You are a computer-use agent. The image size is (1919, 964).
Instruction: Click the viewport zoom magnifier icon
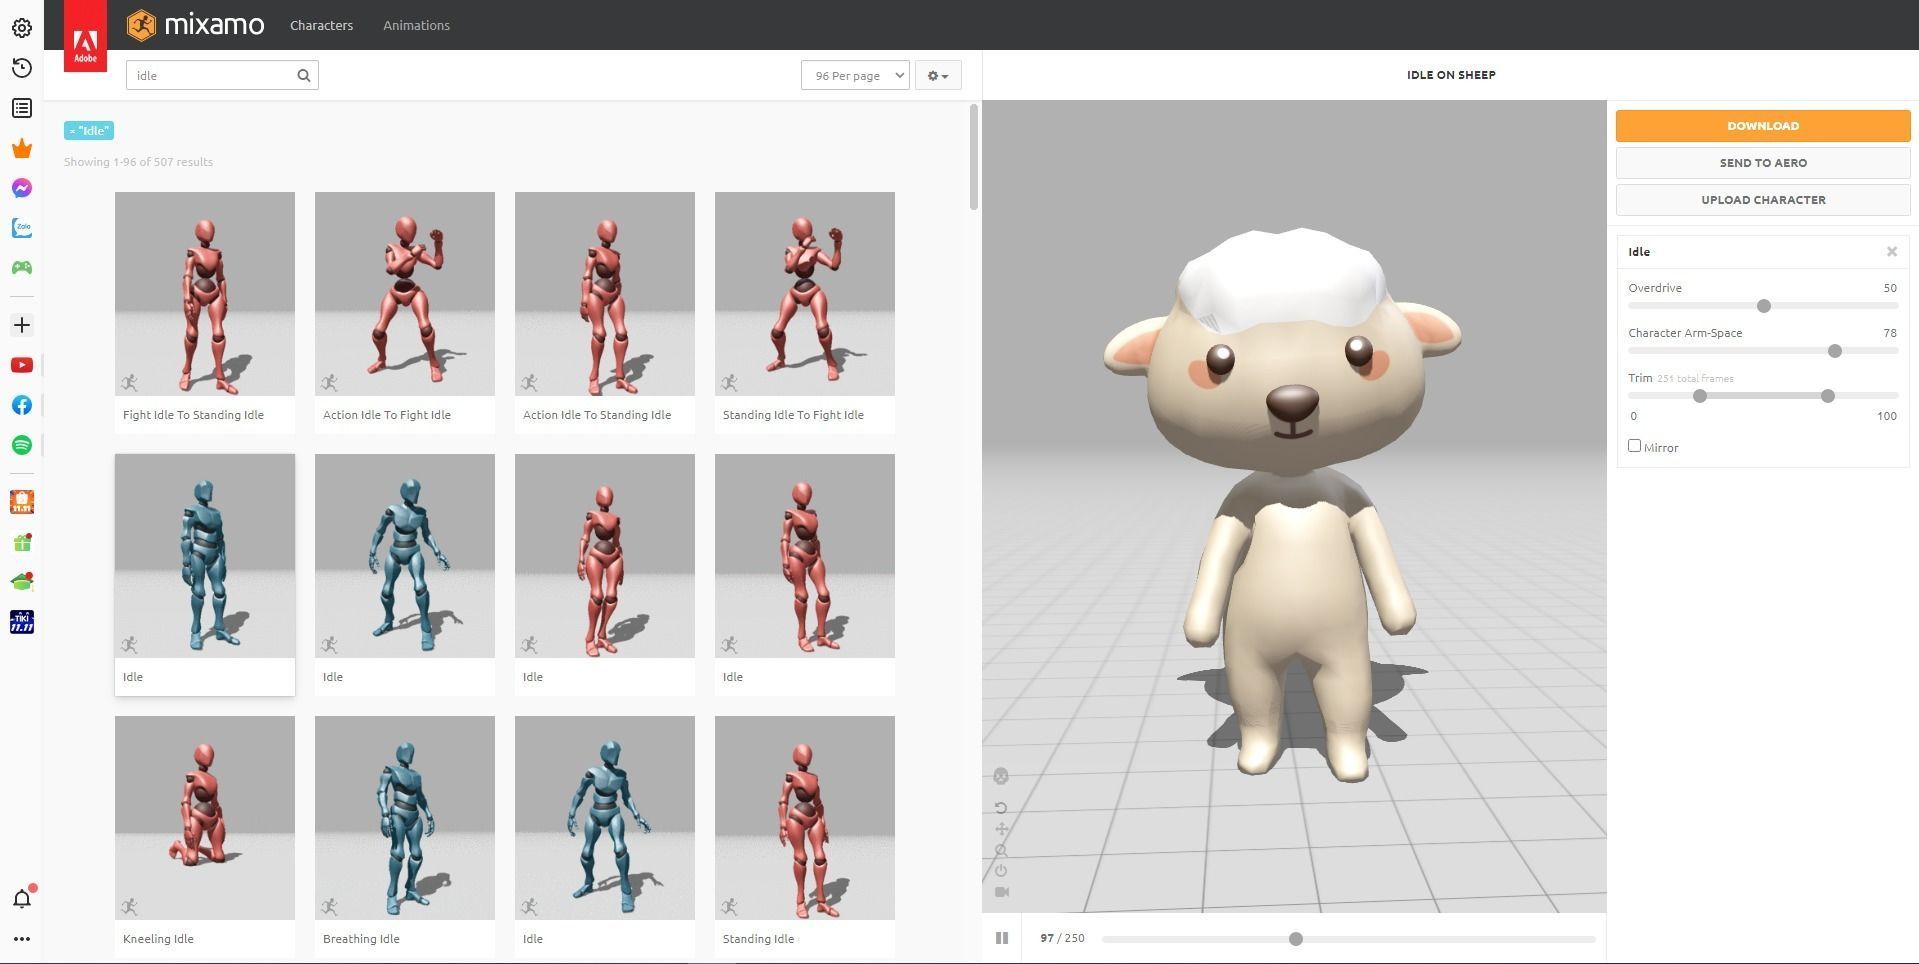click(1001, 850)
